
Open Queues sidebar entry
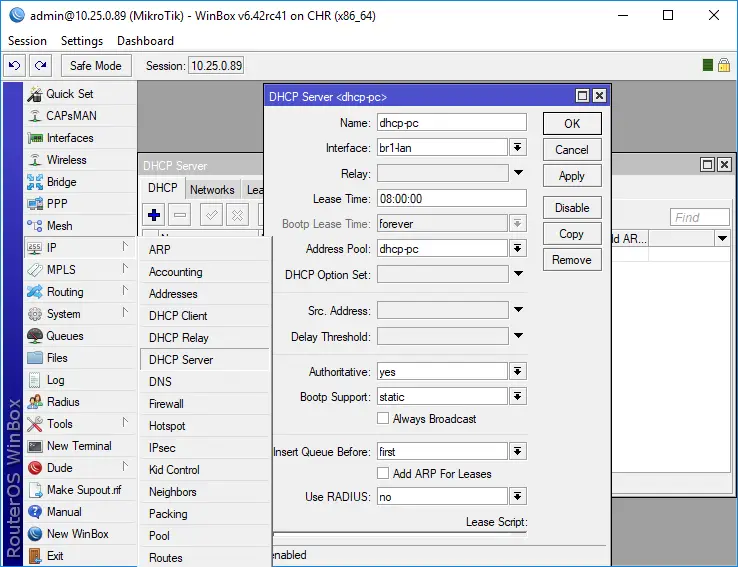pos(80,336)
